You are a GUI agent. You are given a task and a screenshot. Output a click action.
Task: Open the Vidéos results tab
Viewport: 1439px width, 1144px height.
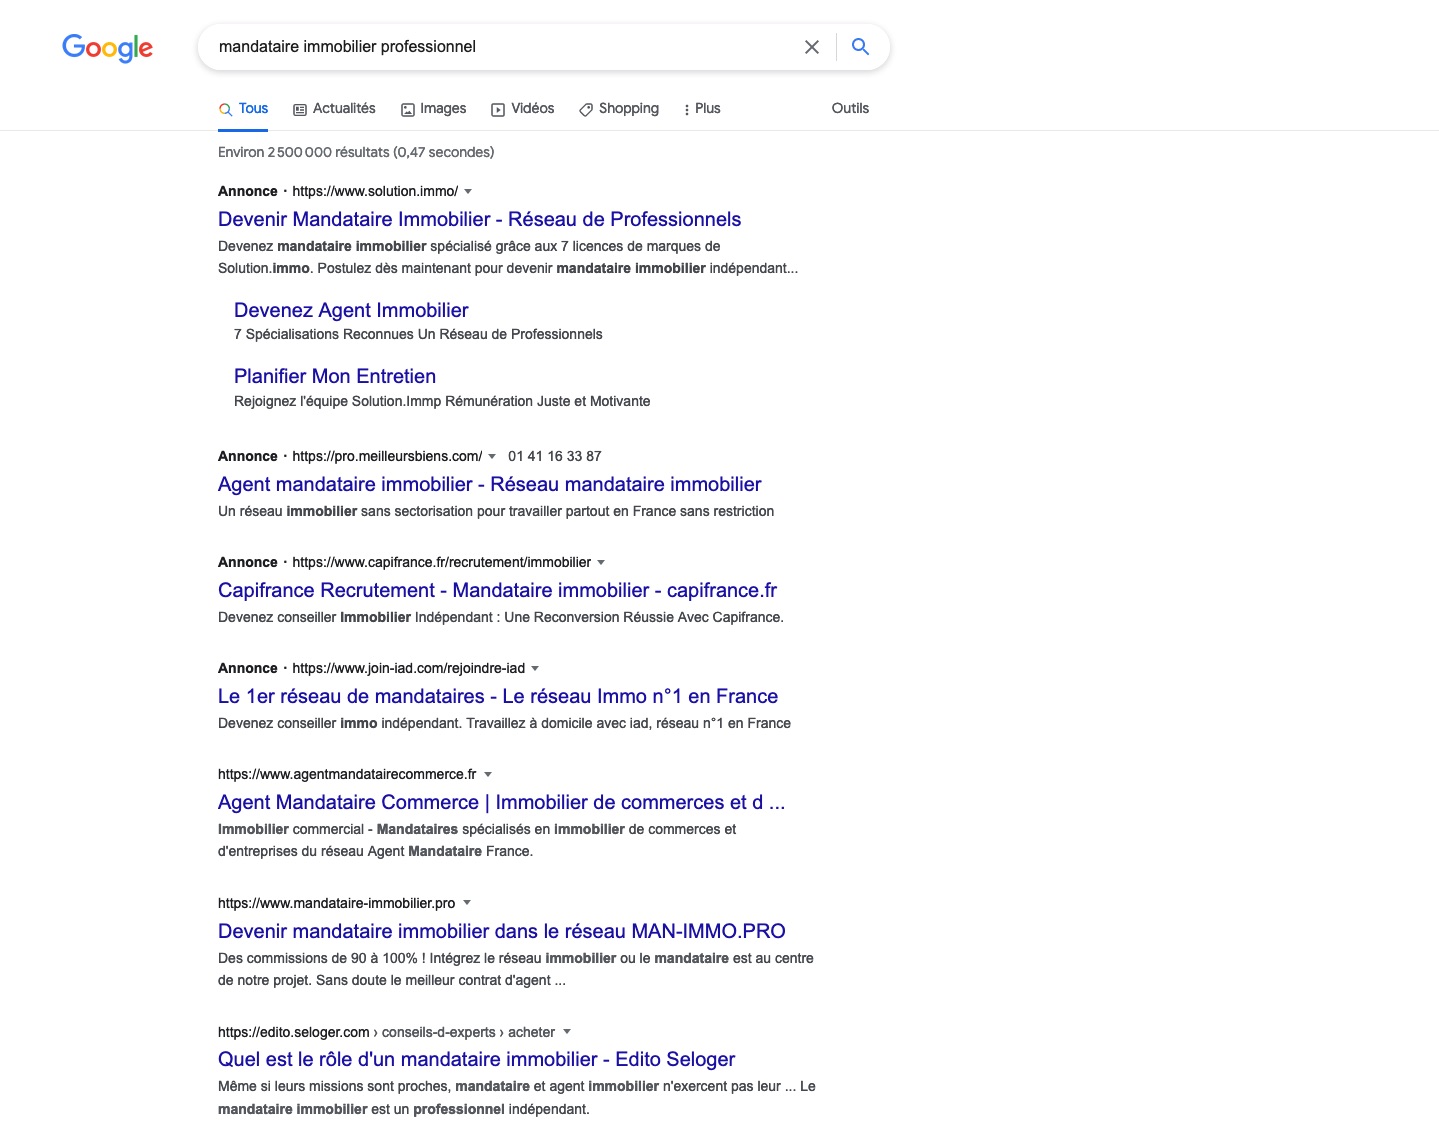[x=522, y=109]
